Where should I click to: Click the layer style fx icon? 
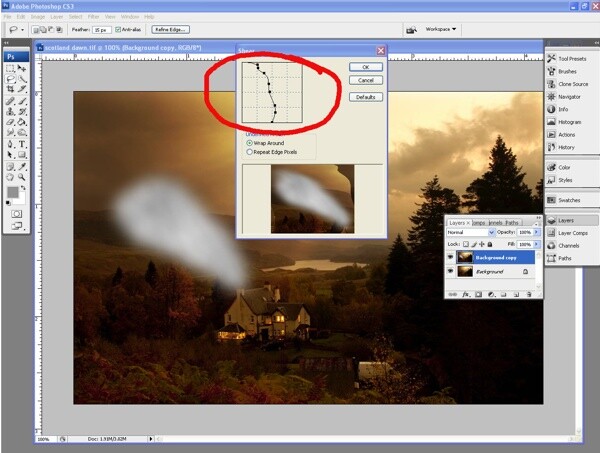coord(466,294)
